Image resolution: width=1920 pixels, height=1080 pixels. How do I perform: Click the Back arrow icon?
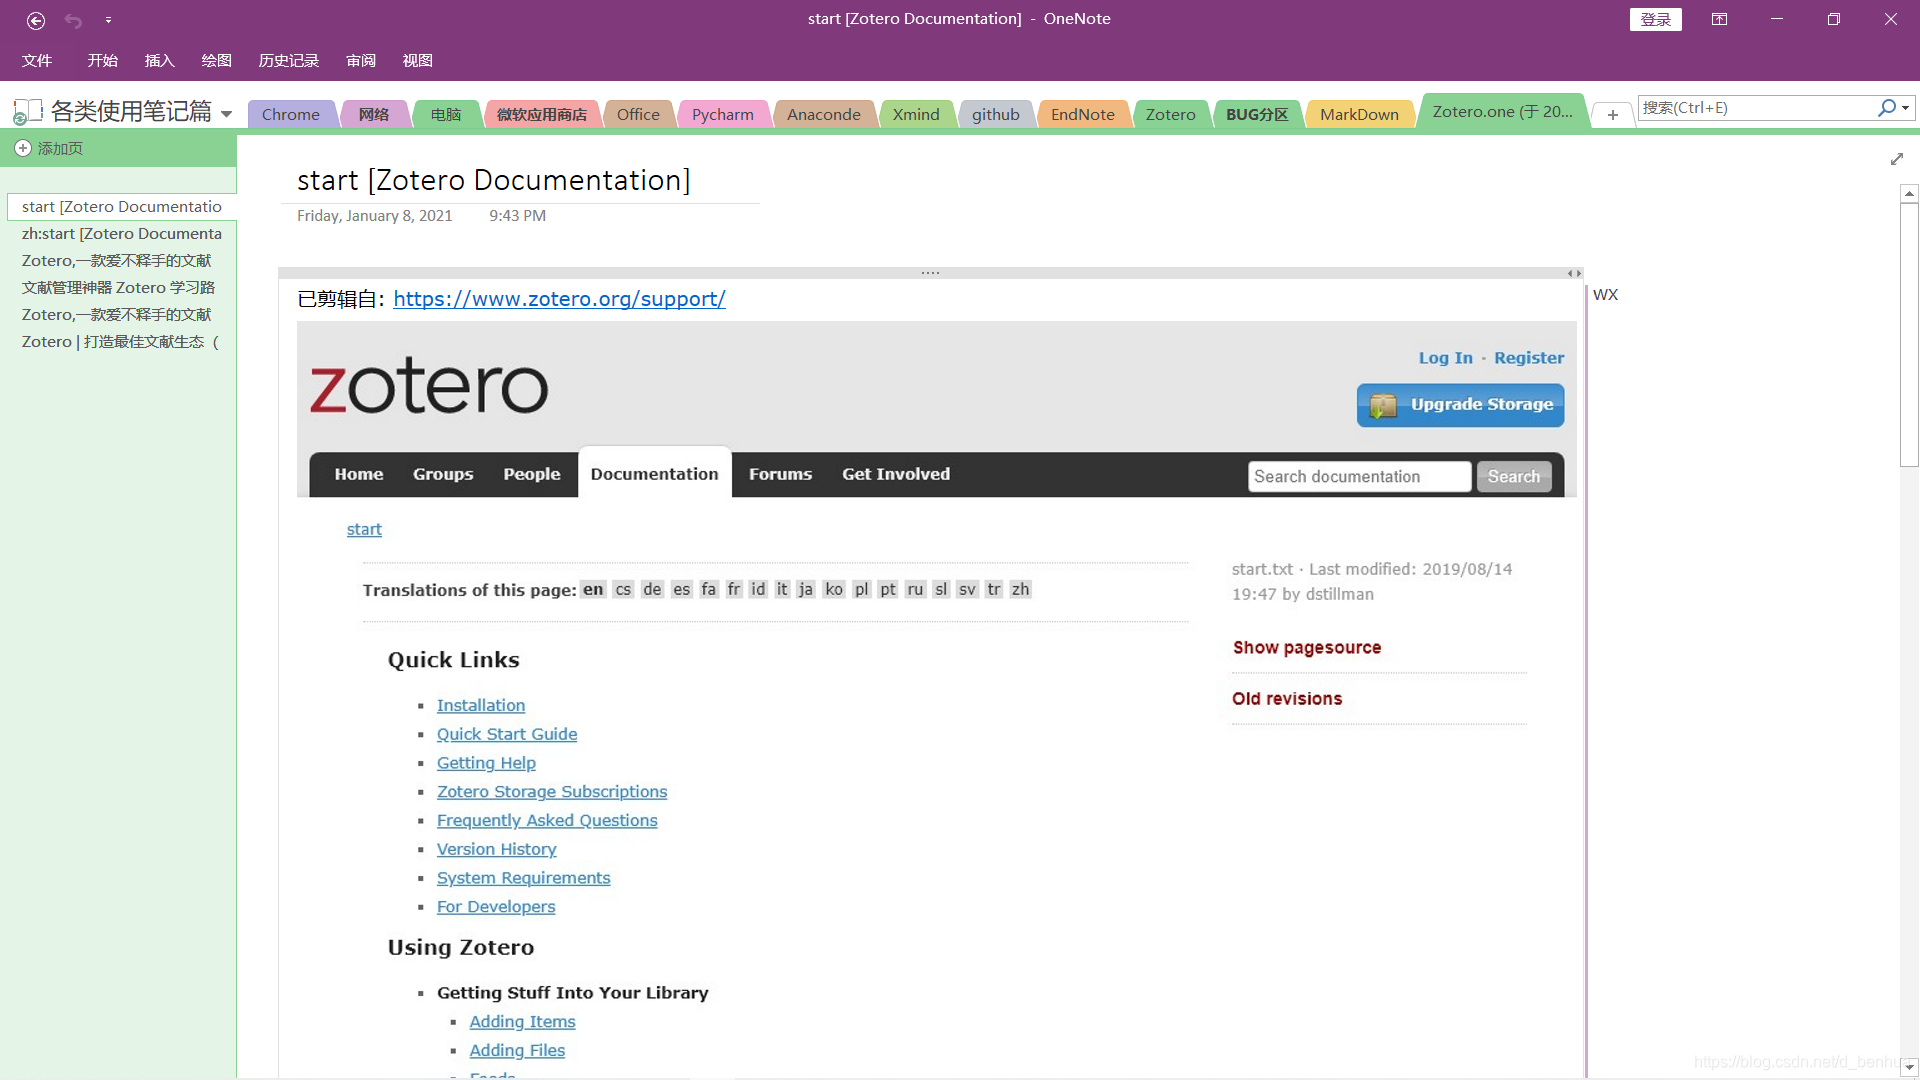click(x=36, y=20)
